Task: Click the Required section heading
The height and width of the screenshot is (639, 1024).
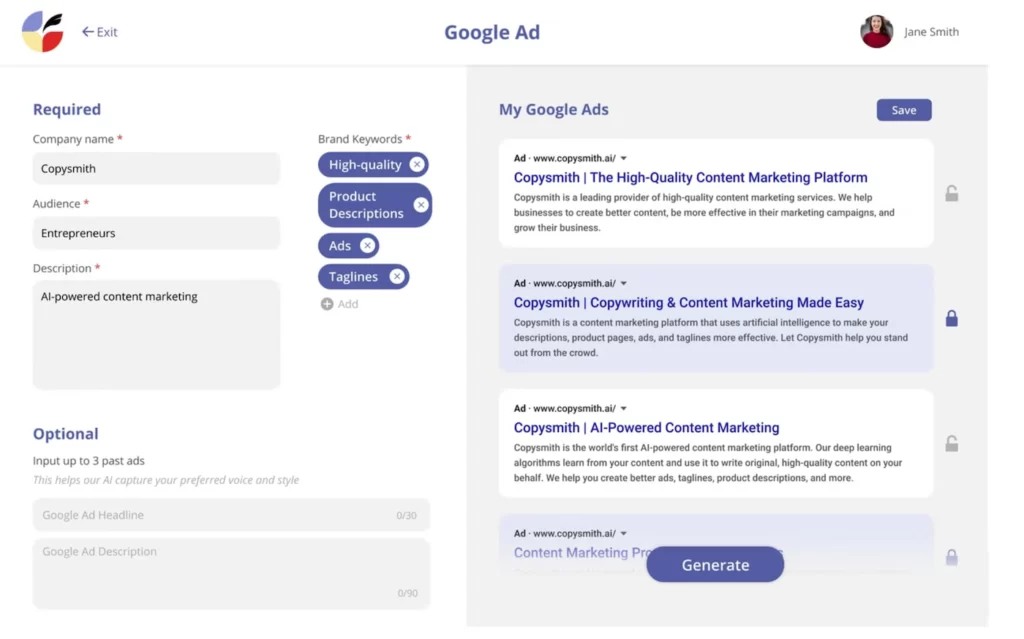Action: [67, 109]
